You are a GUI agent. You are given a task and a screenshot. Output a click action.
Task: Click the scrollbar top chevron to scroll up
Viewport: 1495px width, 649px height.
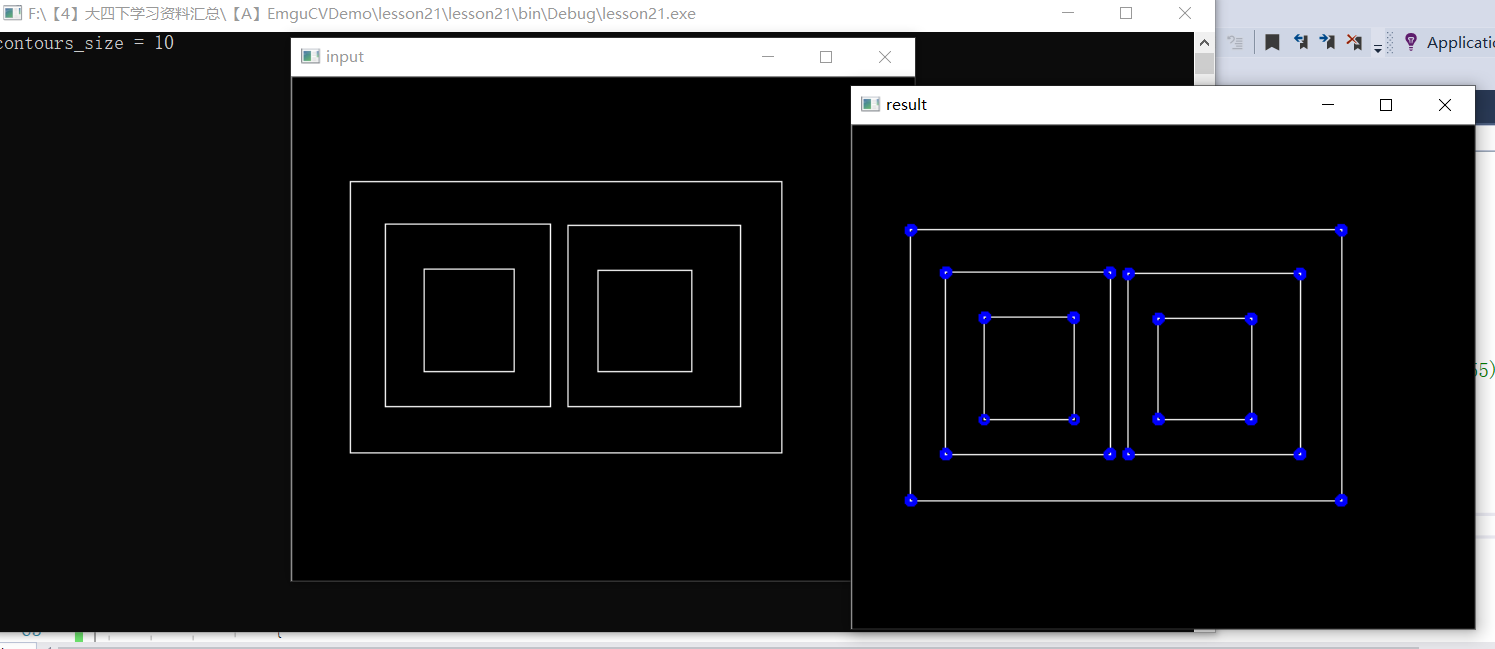click(x=1205, y=42)
